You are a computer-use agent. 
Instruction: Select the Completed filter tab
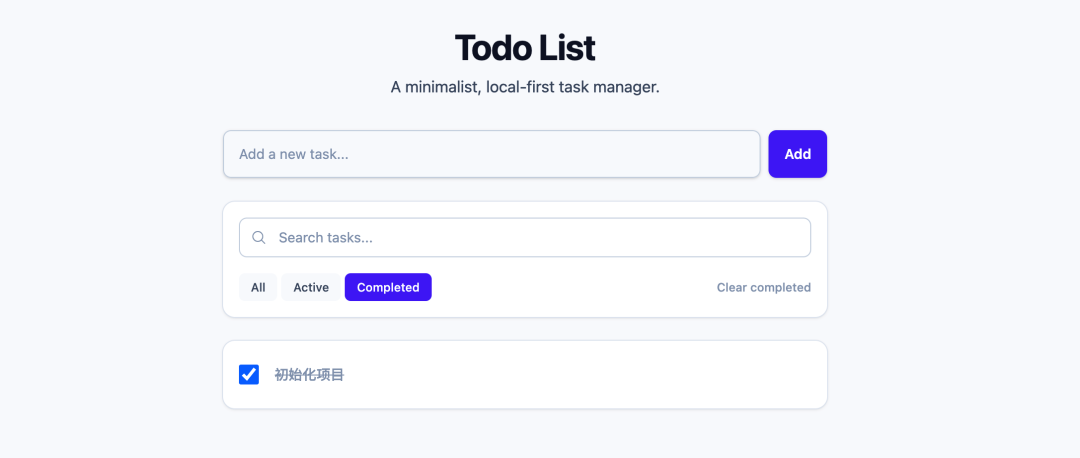coord(388,287)
